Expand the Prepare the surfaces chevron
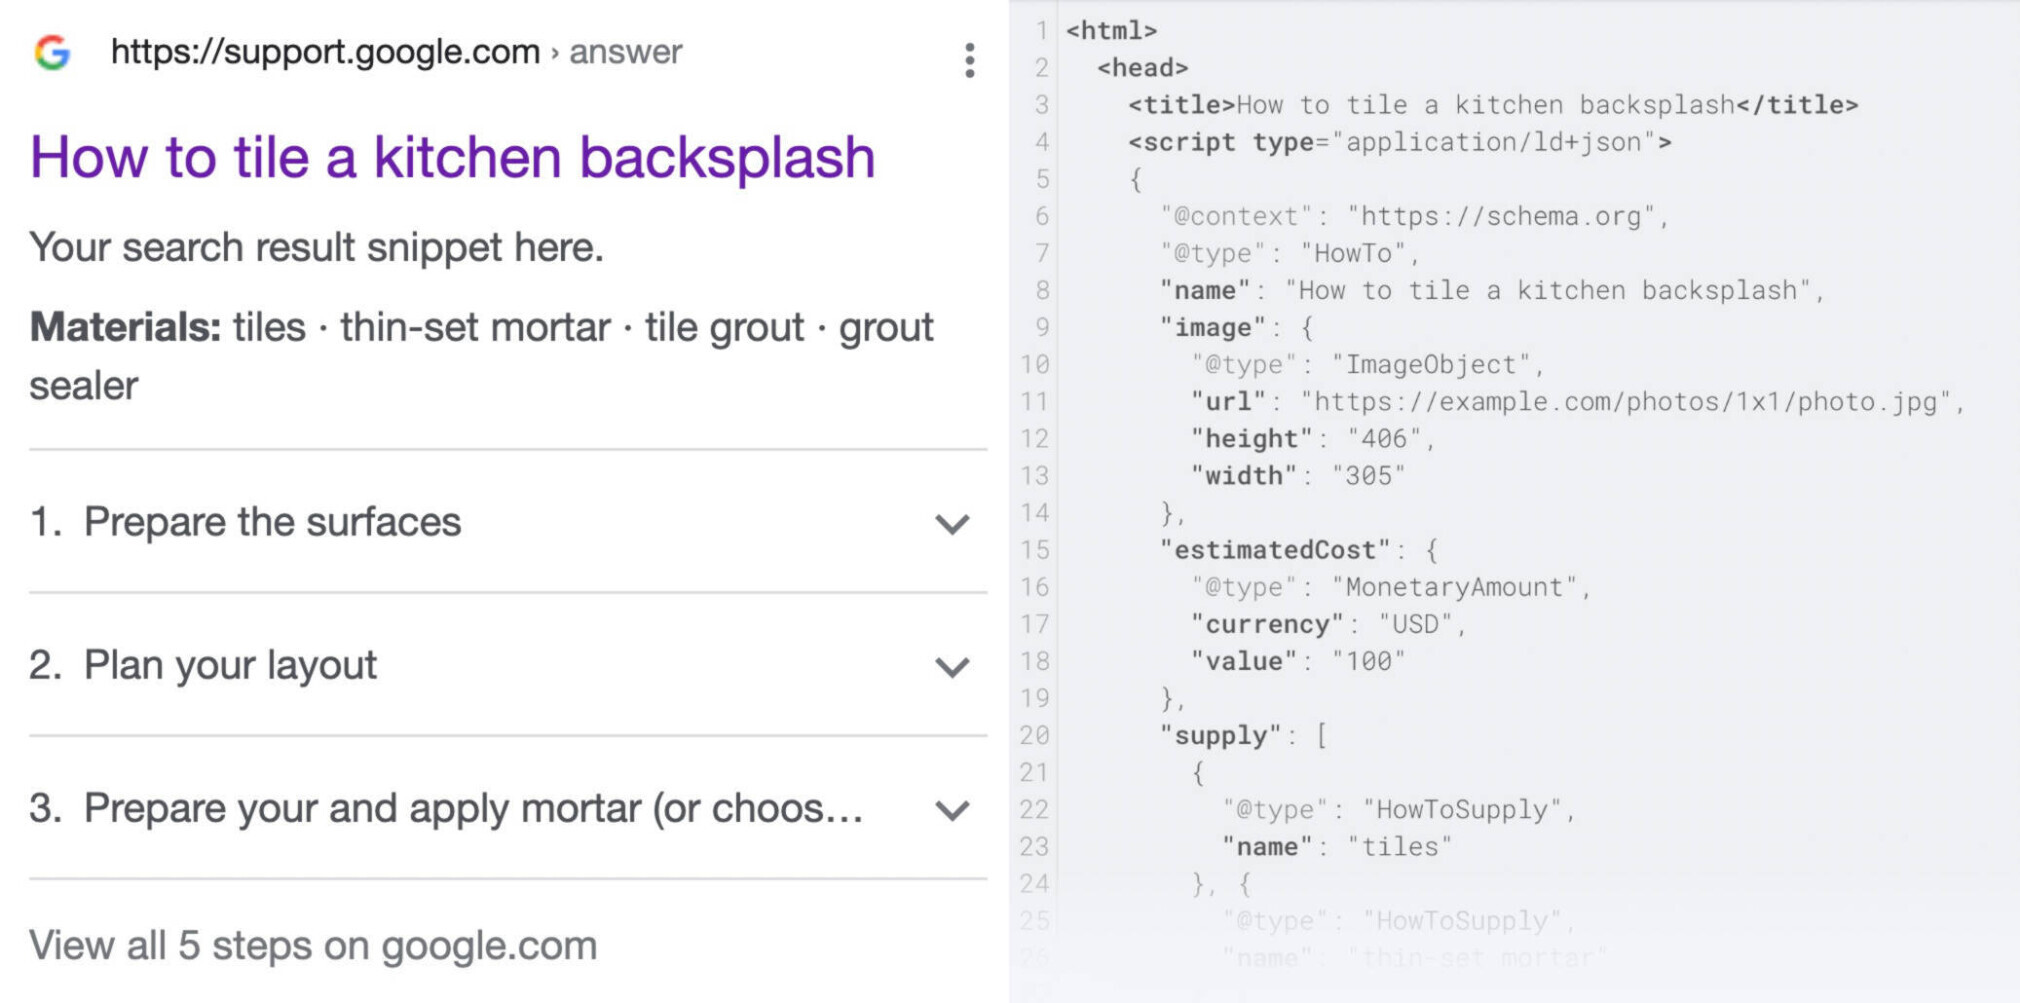2020x1003 pixels. 952,524
